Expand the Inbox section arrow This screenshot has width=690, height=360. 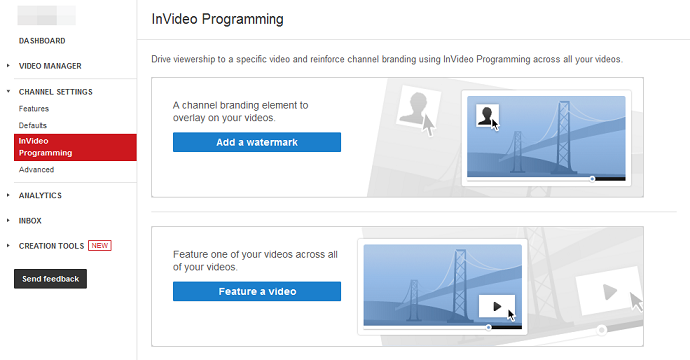tap(8, 220)
